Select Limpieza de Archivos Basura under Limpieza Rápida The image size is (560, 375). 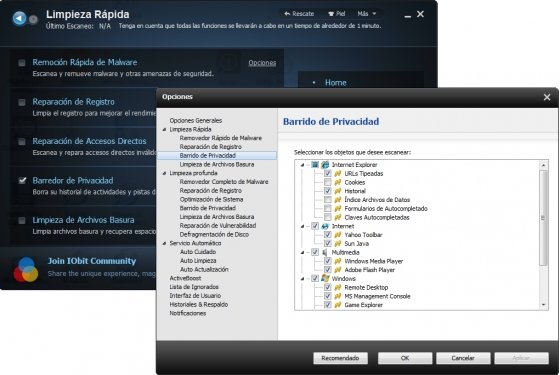pos(217,164)
